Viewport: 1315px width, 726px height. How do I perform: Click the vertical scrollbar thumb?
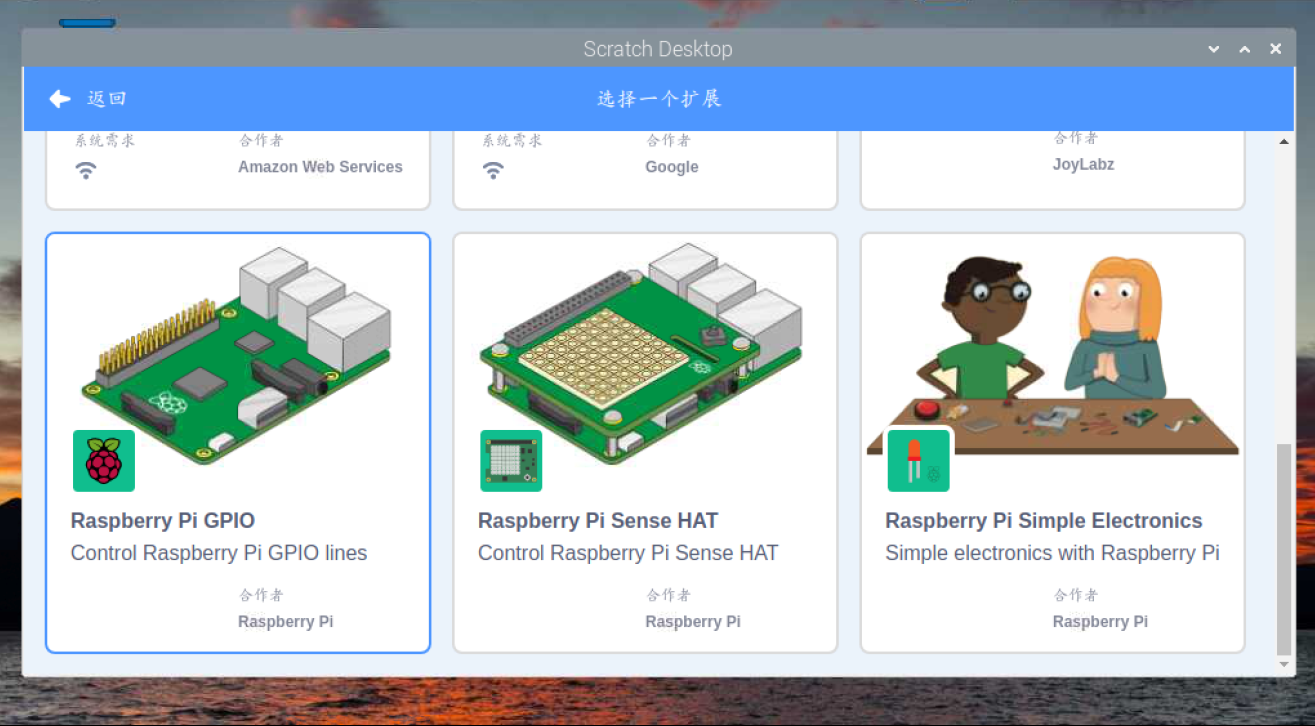(1284, 548)
